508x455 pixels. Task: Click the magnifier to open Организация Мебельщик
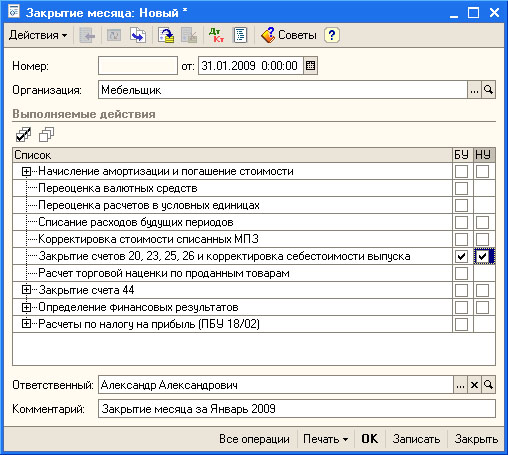click(488, 90)
